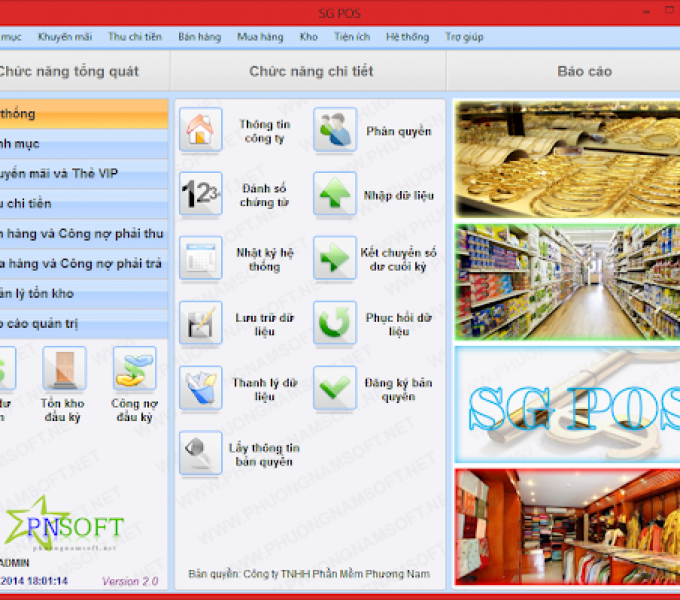Click the Công nợ đầu kỳ label
The height and width of the screenshot is (600, 680).
click(x=134, y=410)
